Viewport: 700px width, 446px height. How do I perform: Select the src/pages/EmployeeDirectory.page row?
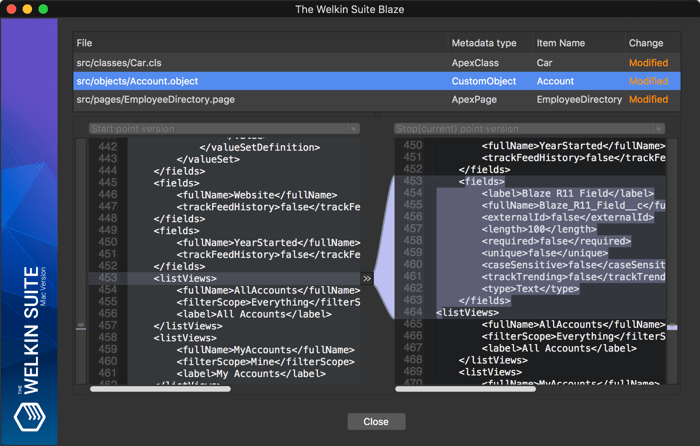pos(377,100)
